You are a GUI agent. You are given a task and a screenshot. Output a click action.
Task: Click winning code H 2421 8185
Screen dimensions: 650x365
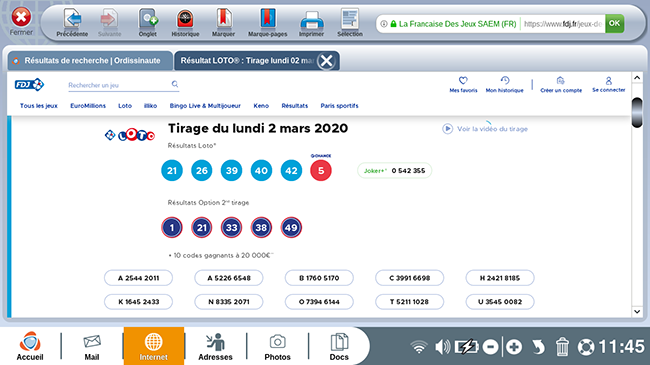click(x=500, y=278)
